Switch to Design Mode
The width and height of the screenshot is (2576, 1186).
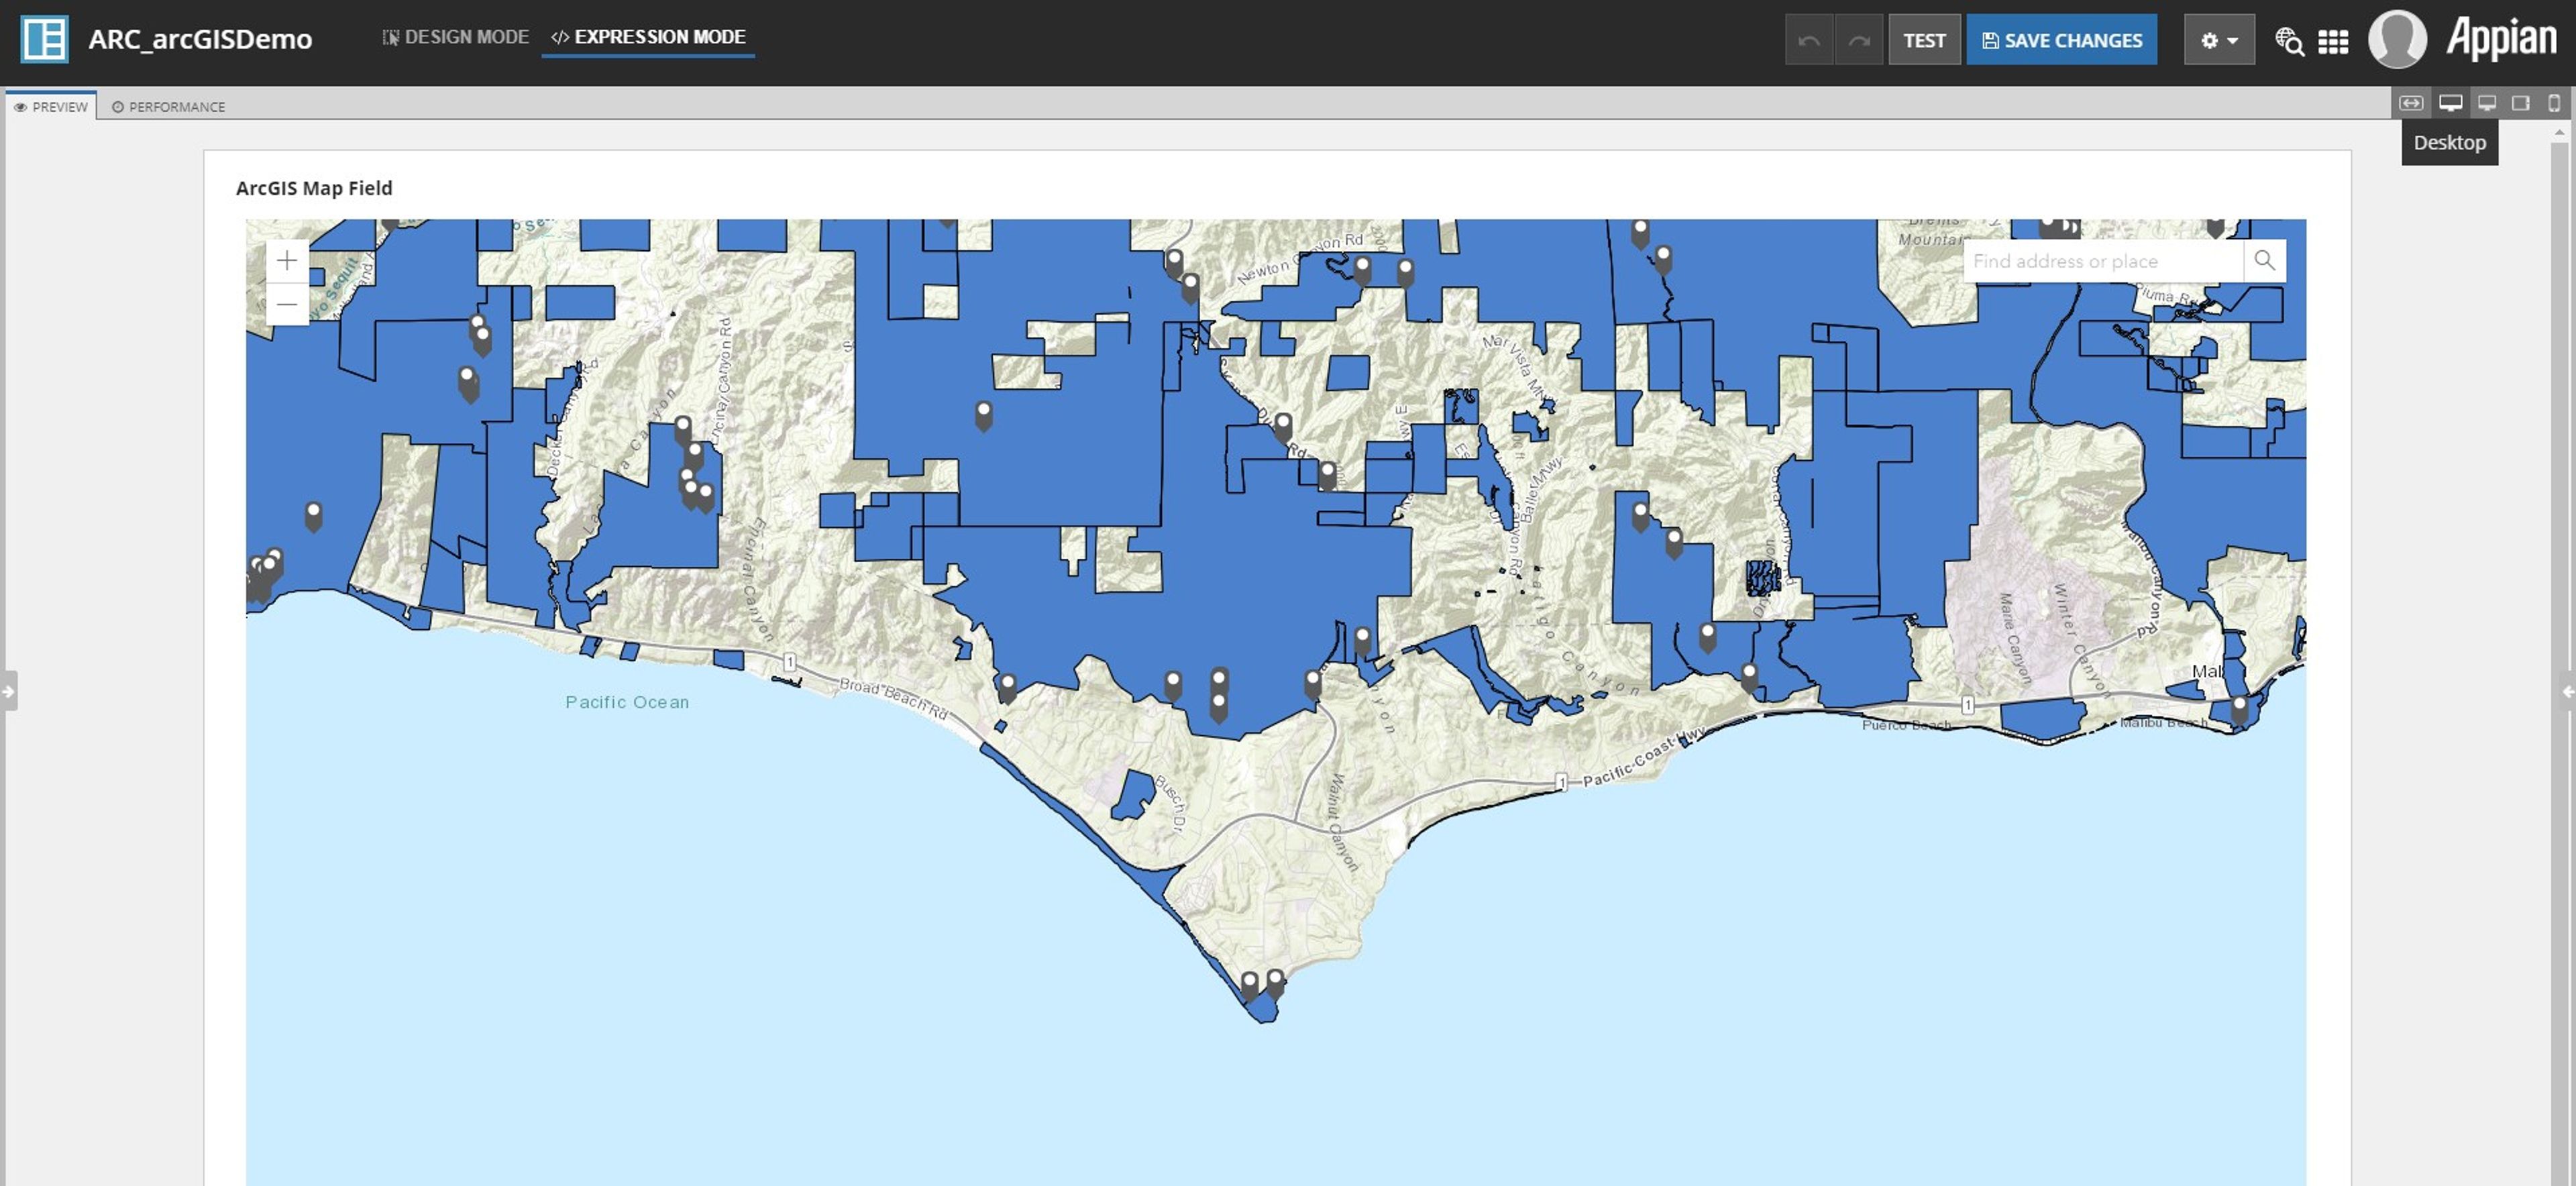tap(455, 37)
